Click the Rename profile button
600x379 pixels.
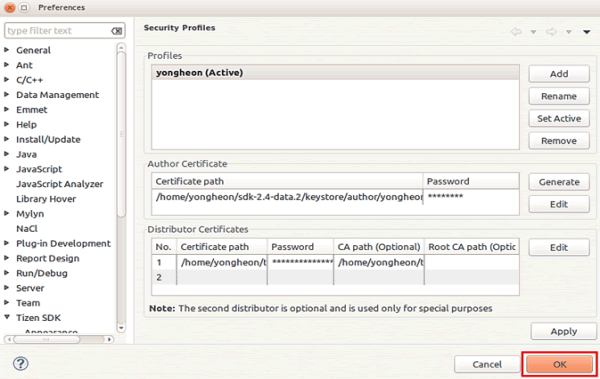[559, 96]
